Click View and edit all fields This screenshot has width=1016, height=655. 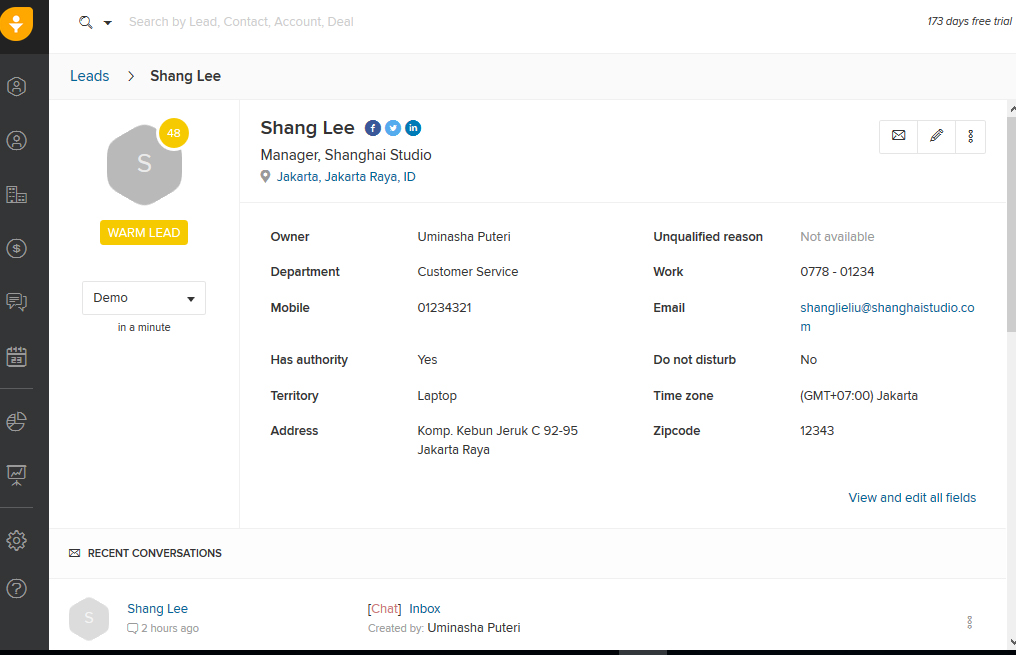point(912,498)
